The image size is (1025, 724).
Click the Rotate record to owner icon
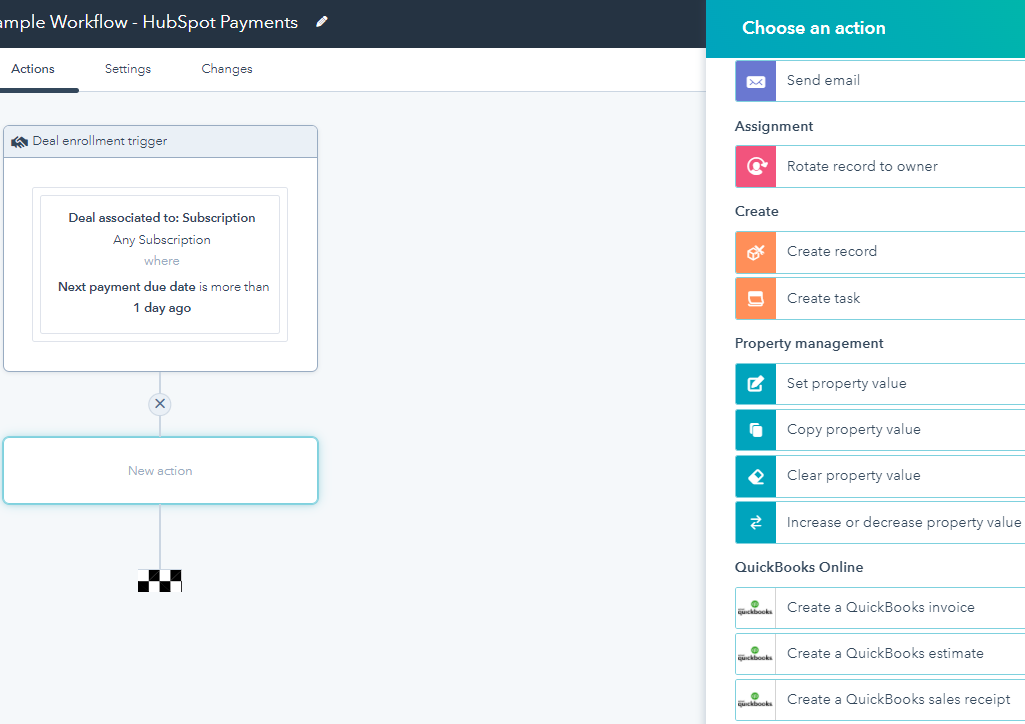(x=756, y=167)
